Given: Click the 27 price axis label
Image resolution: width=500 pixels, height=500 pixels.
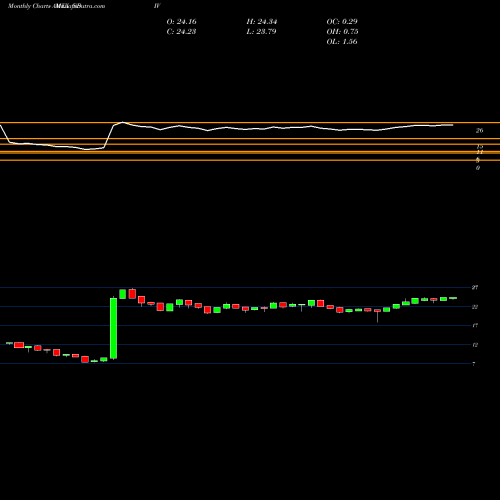Looking at the screenshot, I should coord(475,287).
